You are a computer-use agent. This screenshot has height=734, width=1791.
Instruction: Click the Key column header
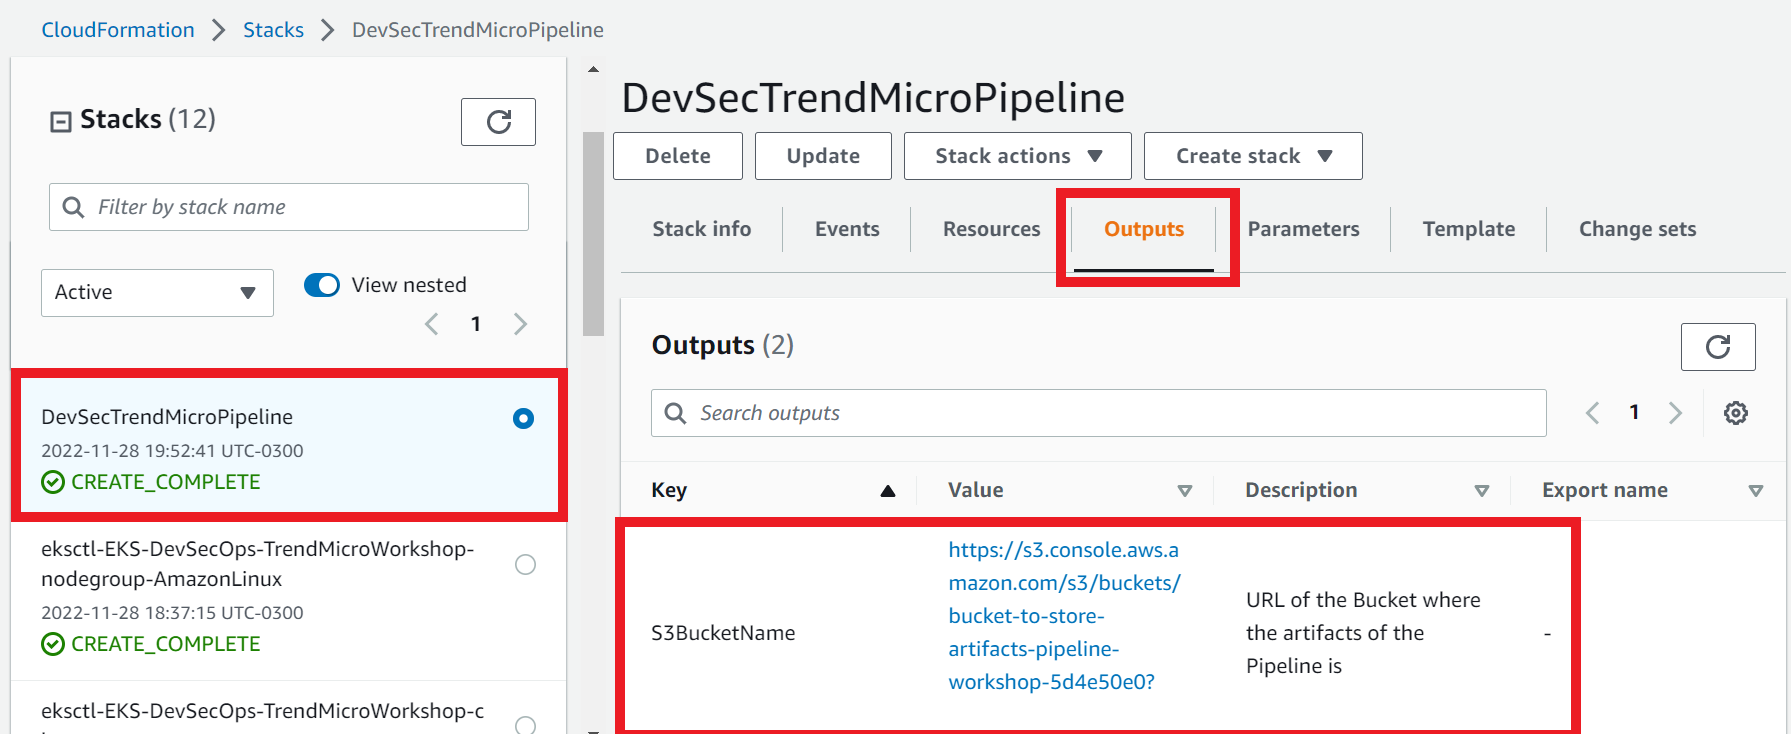[669, 491]
